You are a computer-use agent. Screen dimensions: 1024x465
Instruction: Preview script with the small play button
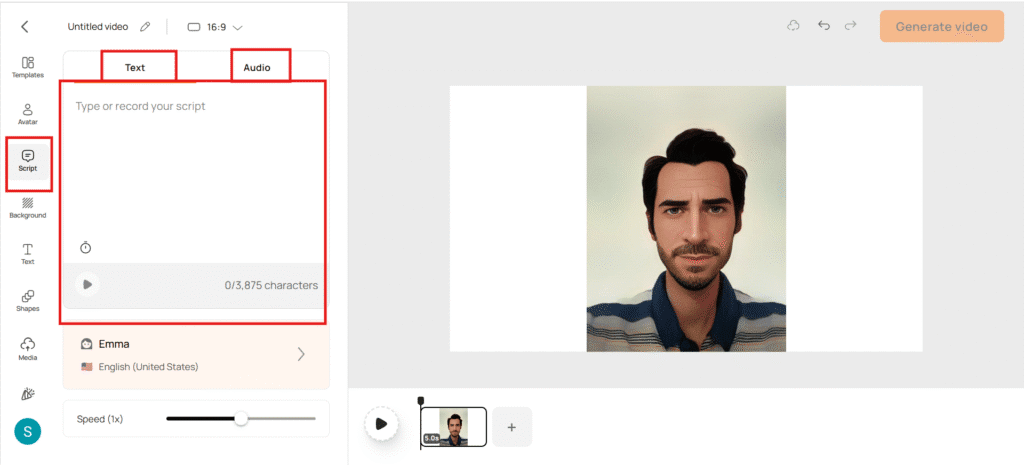(x=87, y=285)
